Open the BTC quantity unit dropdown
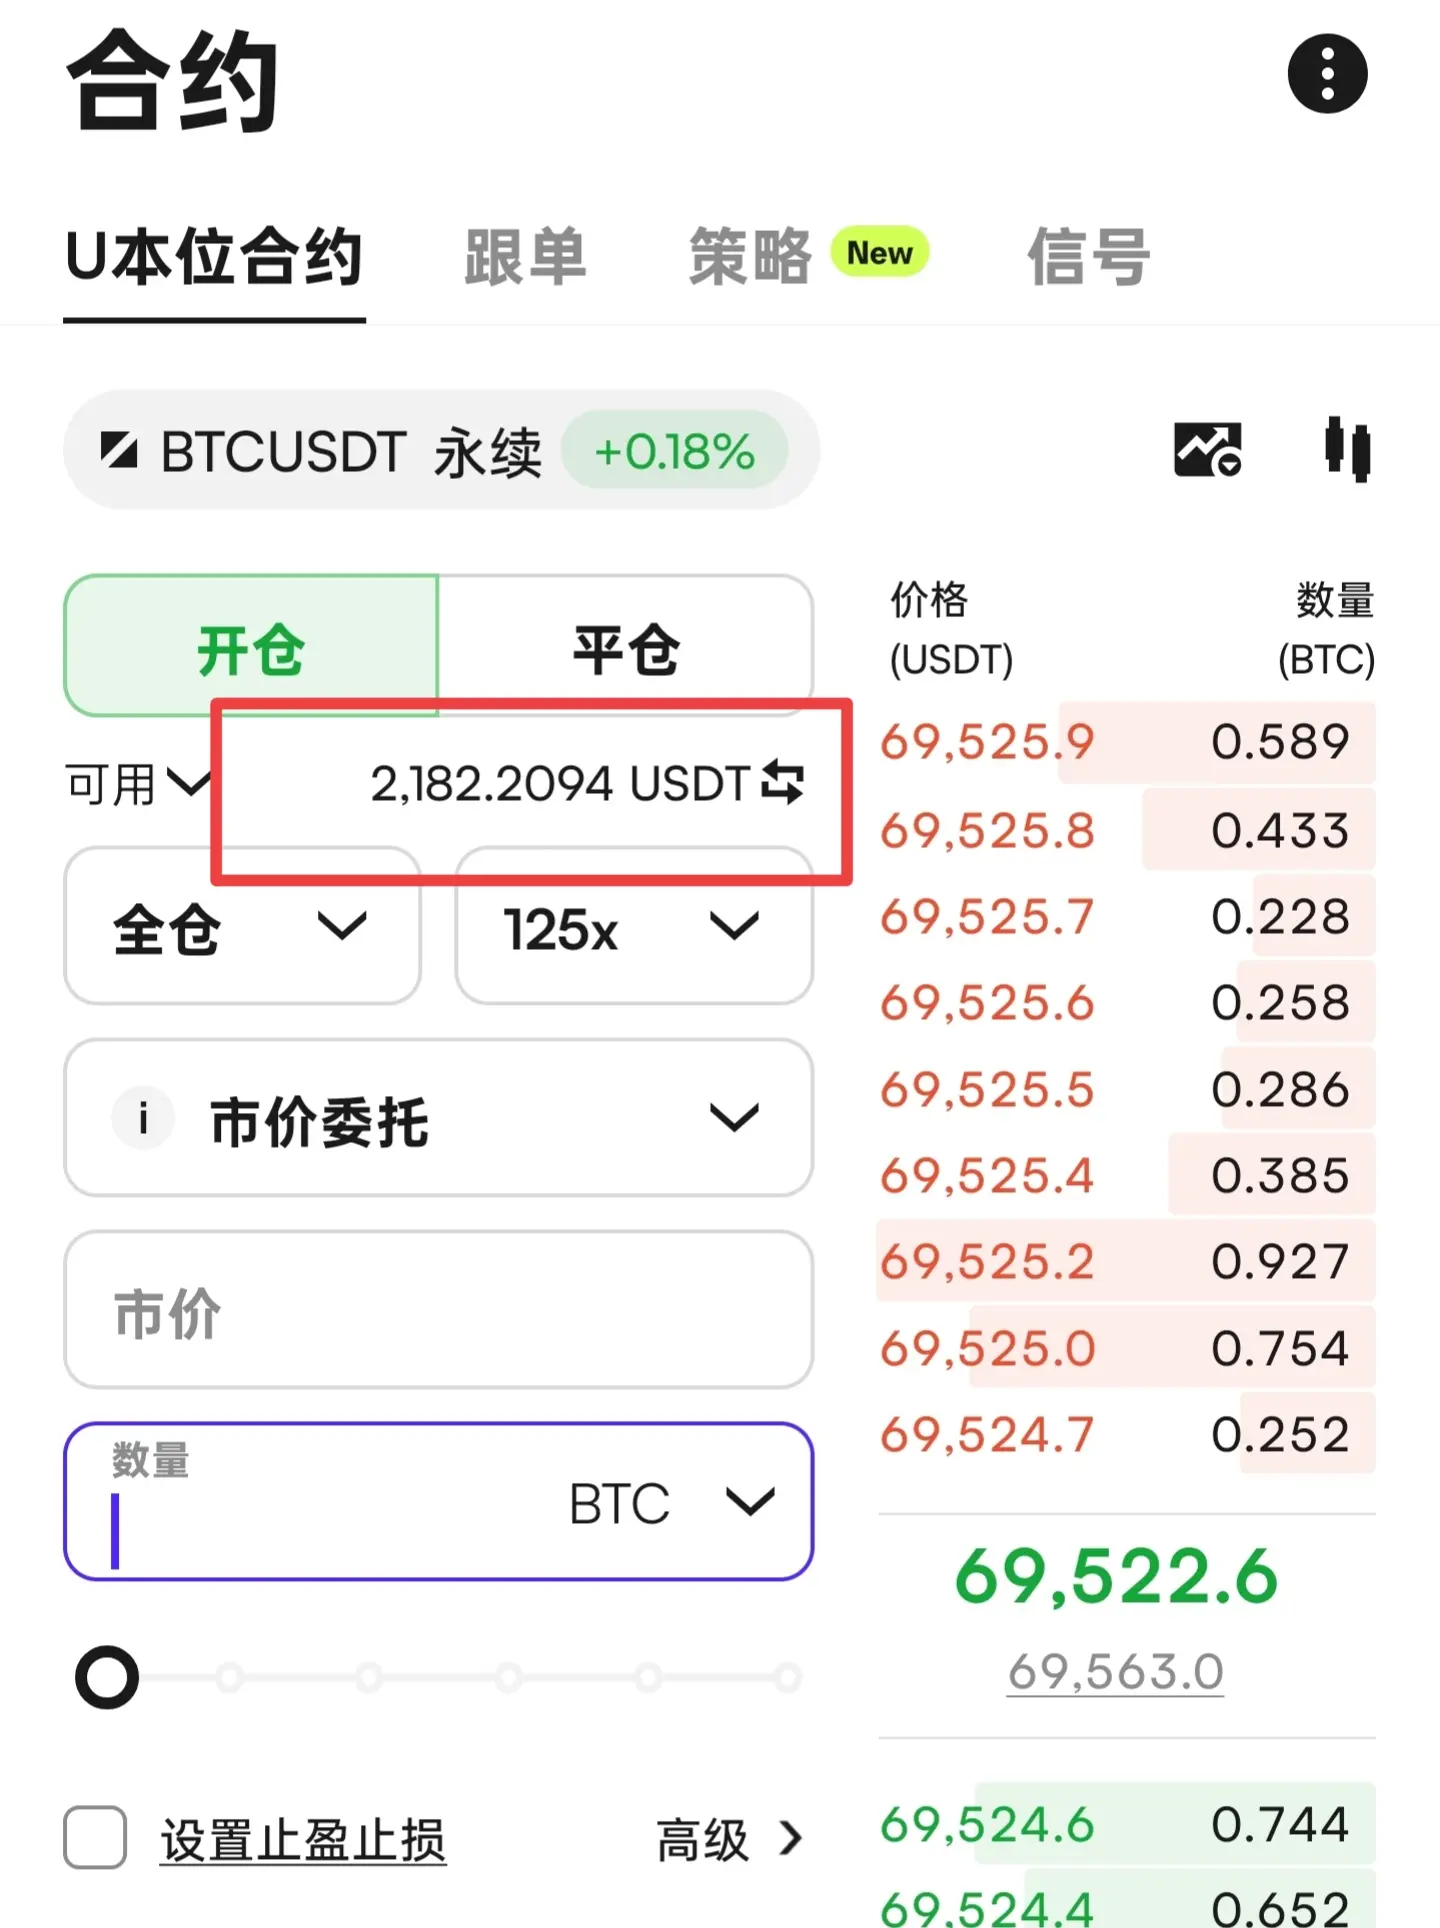1440x1928 pixels. [x=672, y=1503]
